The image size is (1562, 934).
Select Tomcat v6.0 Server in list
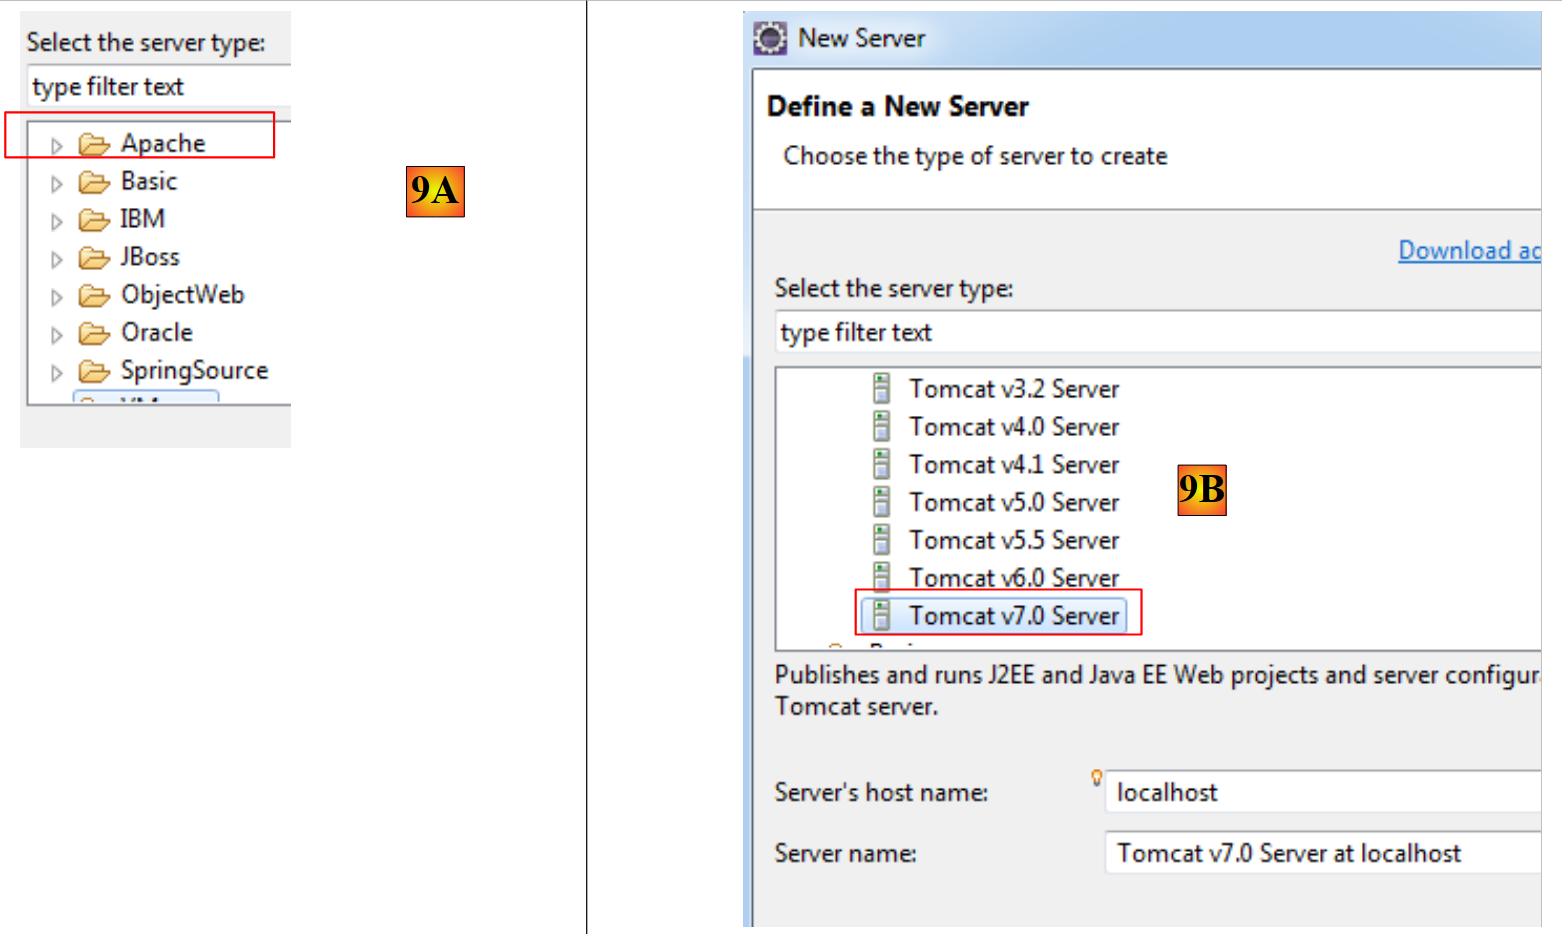[x=1013, y=578]
